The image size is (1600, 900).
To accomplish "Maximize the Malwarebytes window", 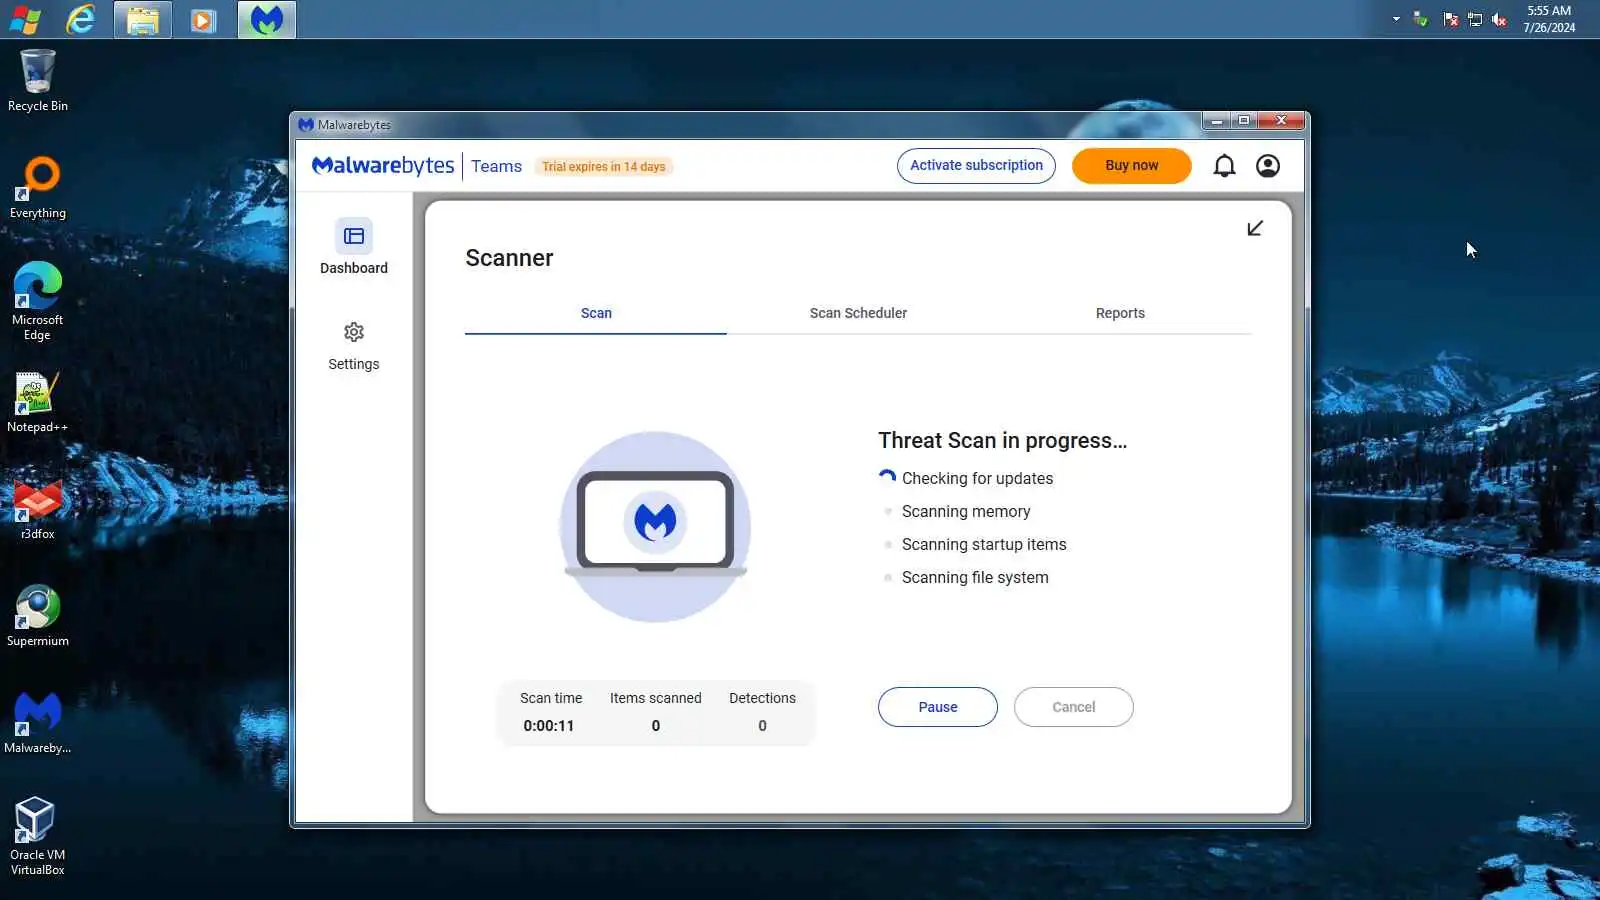I will click(x=1244, y=121).
